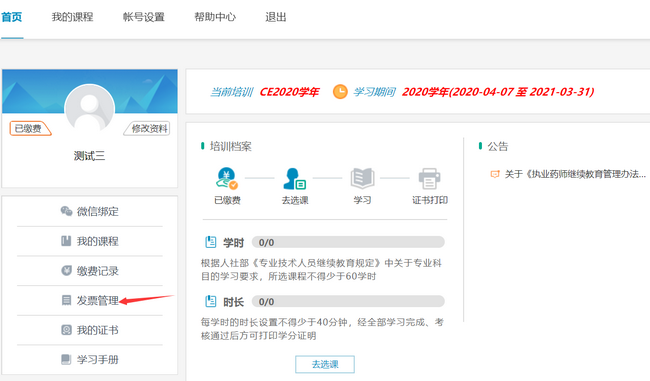Click the 去选课 button at bottom
This screenshot has height=381, width=650.
325,364
